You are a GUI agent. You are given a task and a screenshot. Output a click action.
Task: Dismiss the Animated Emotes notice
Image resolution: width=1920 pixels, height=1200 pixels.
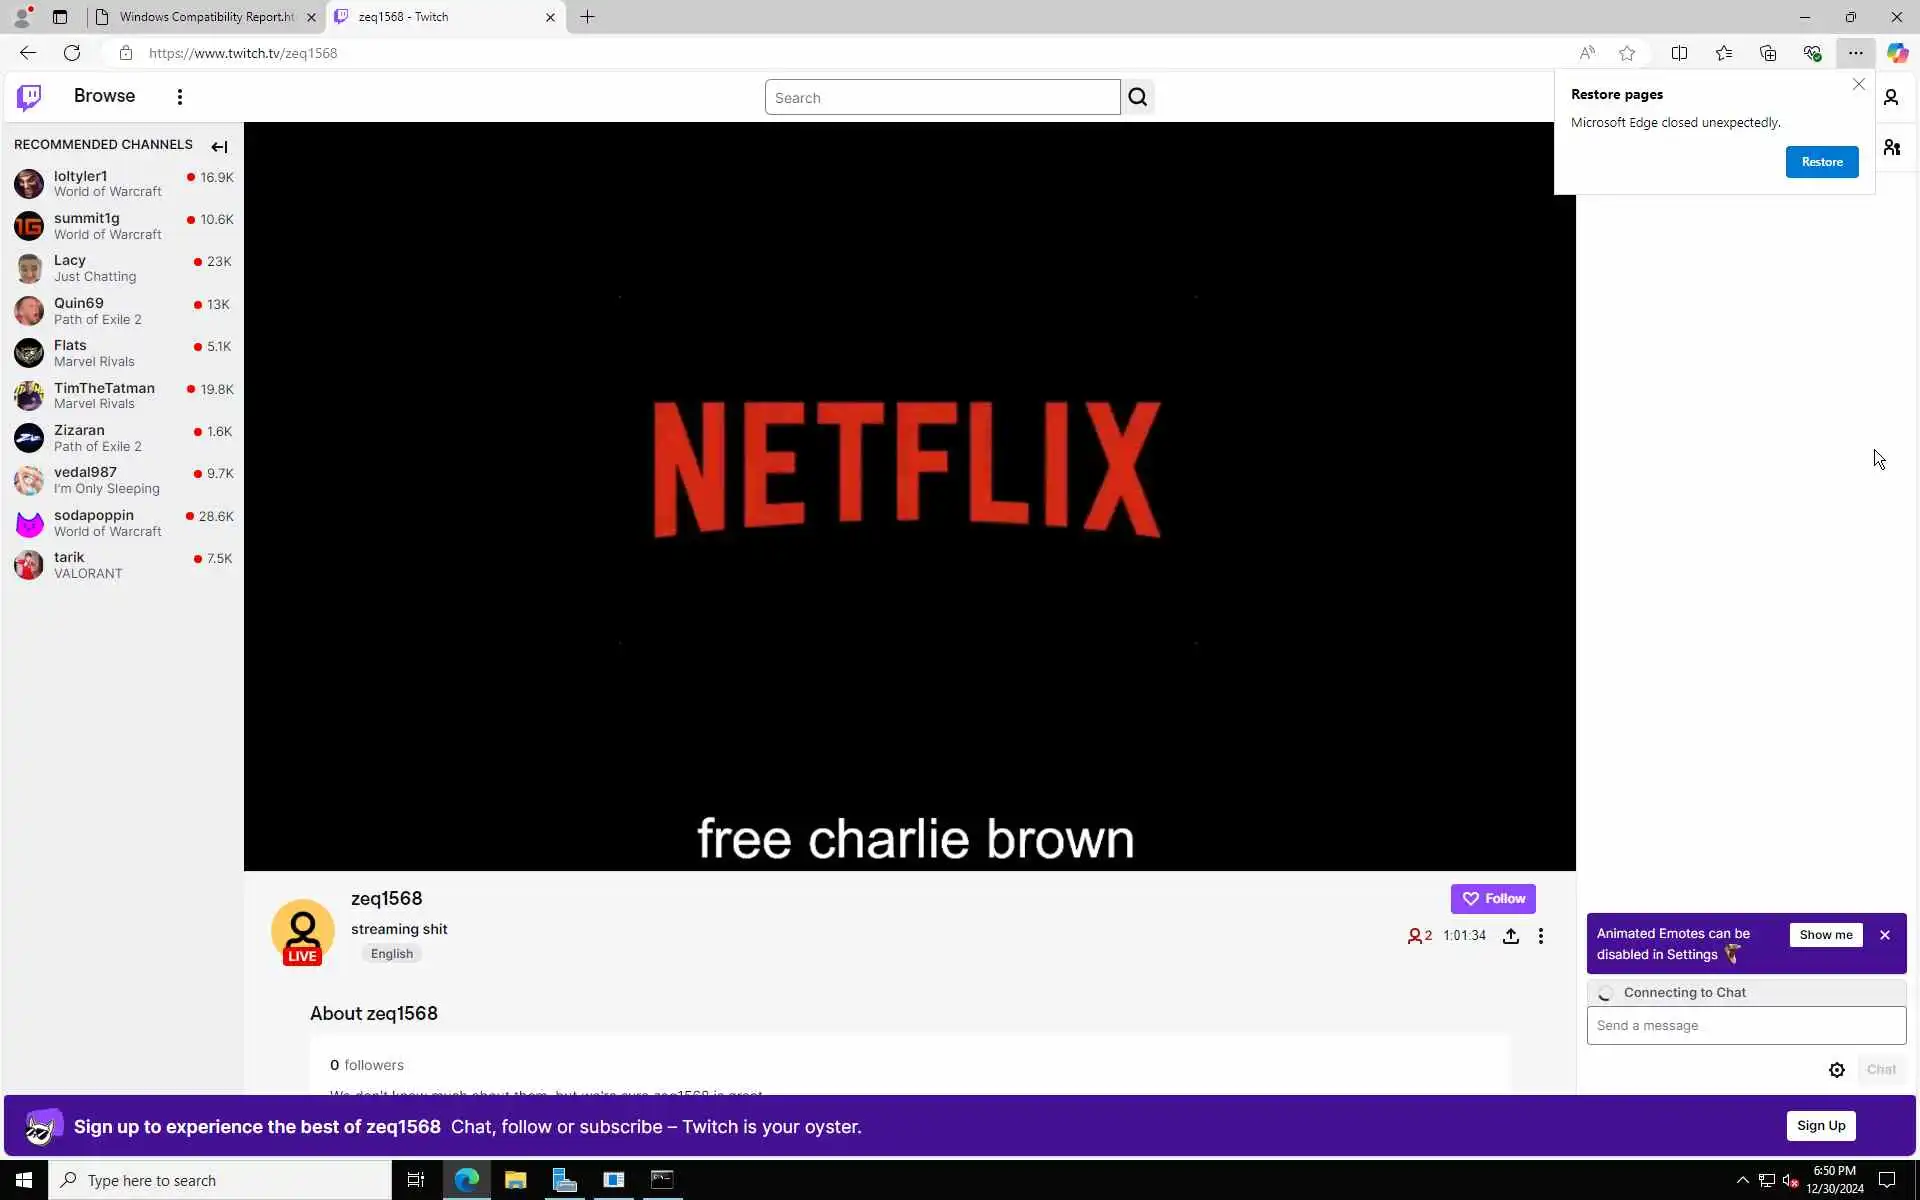click(x=1884, y=935)
